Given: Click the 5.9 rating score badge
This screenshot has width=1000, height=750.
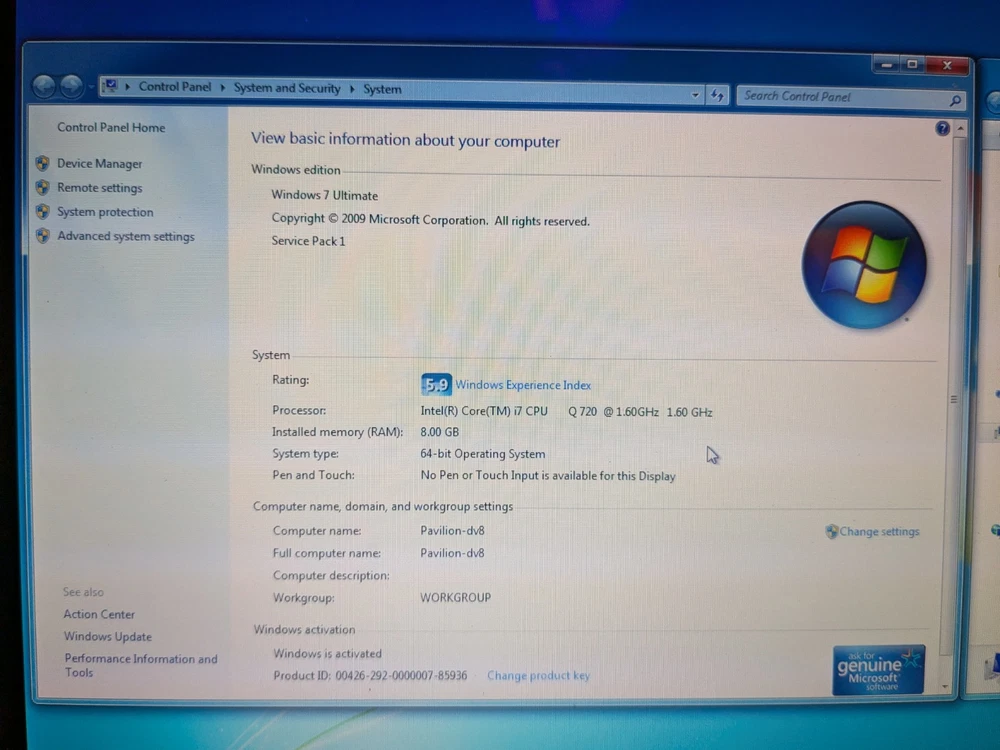Looking at the screenshot, I should (x=436, y=384).
